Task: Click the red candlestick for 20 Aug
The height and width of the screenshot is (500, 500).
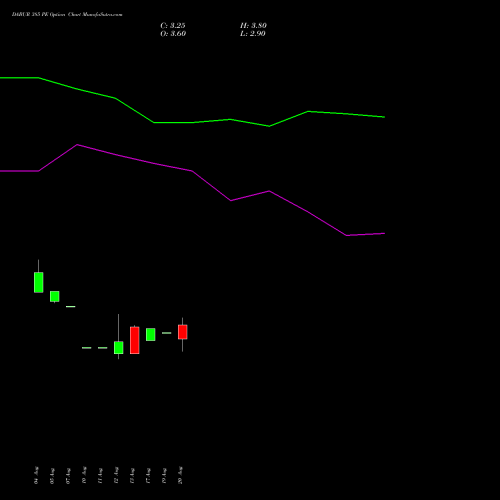Action: [183, 332]
